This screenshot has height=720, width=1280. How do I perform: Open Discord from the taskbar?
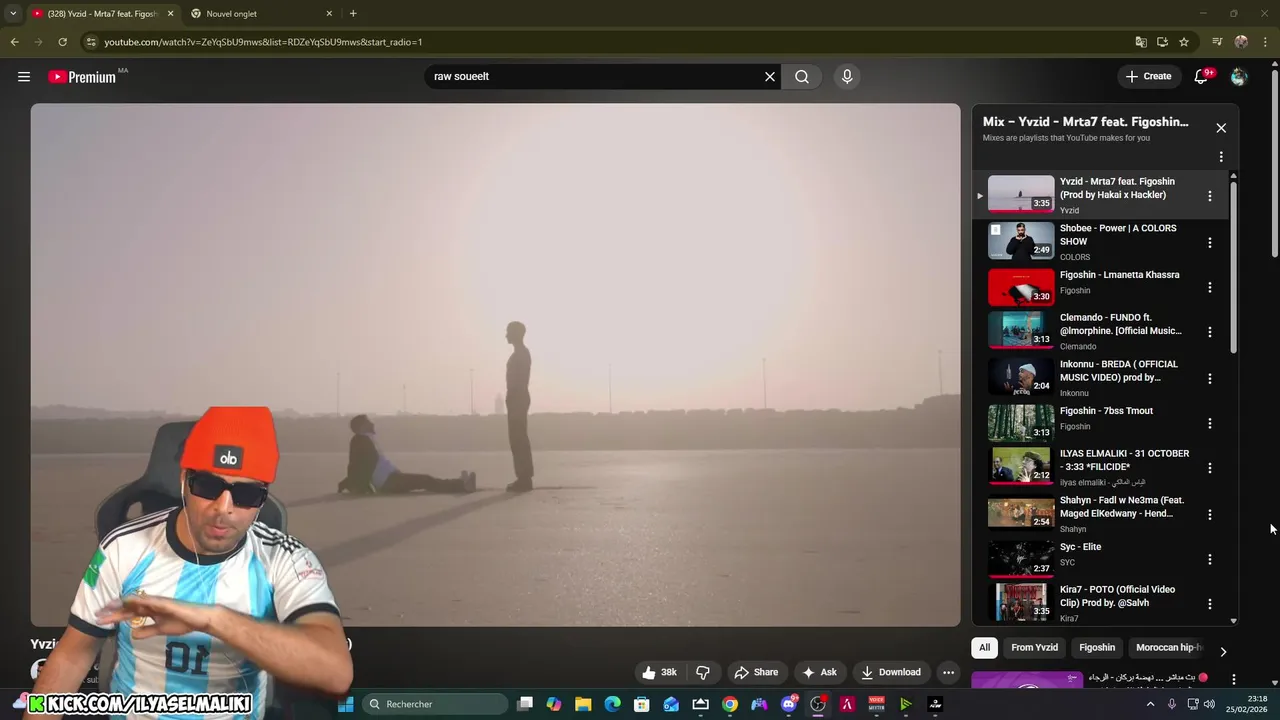point(788,704)
